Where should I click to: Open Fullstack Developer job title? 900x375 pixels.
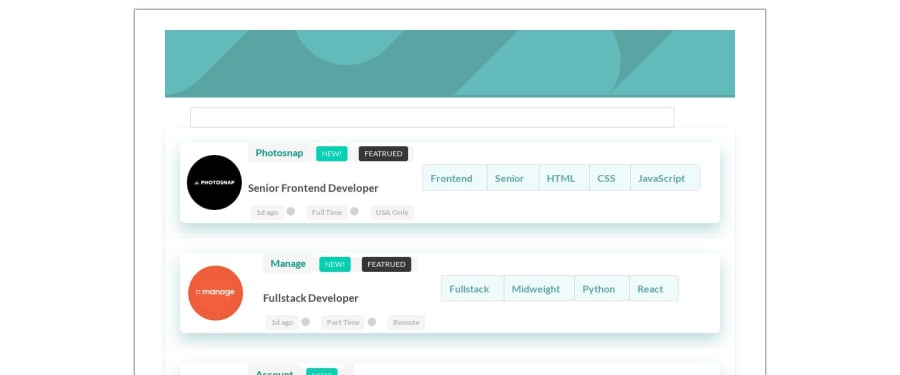point(311,298)
